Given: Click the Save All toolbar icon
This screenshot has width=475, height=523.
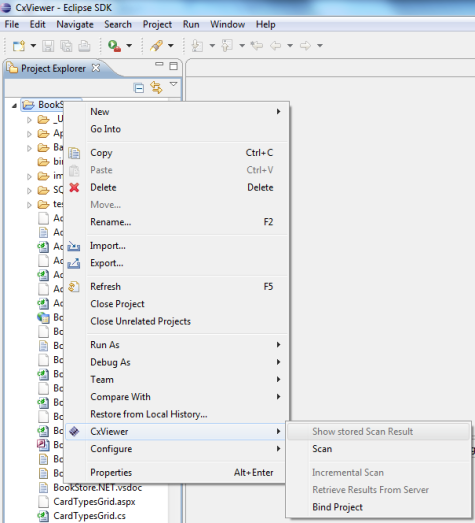Looking at the screenshot, I should pyautogui.click(x=66, y=46).
